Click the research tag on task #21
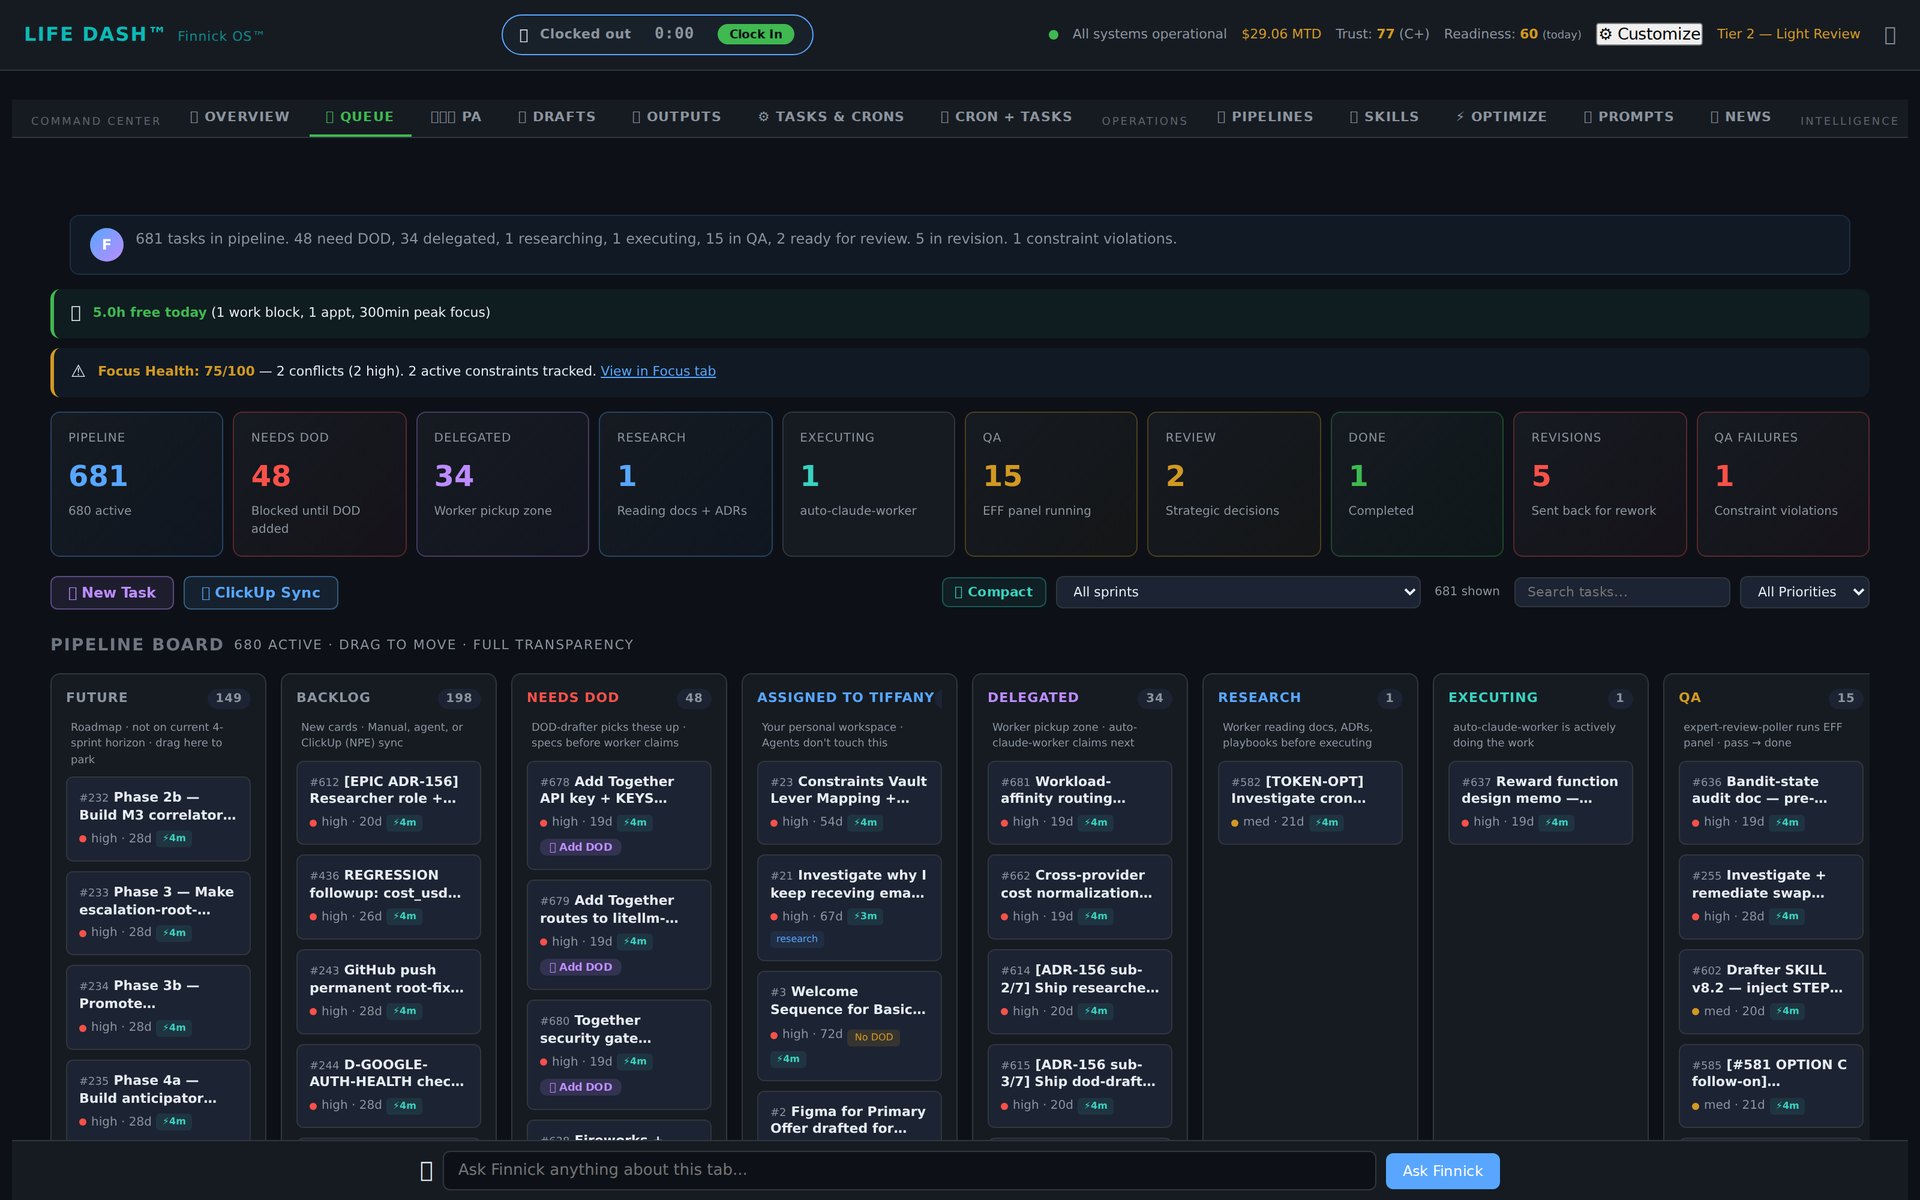The height and width of the screenshot is (1200, 1920). click(x=797, y=939)
